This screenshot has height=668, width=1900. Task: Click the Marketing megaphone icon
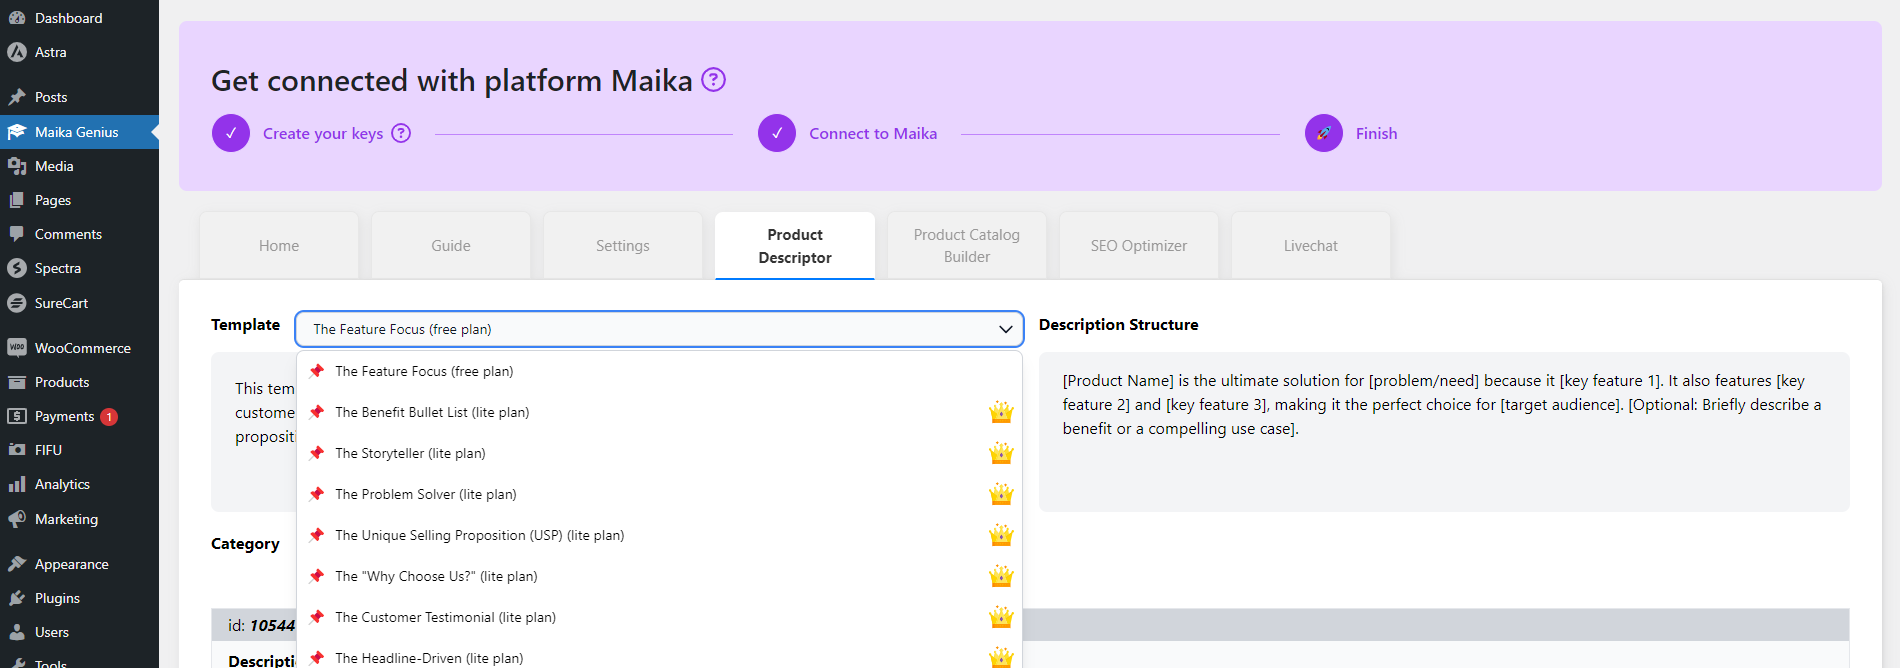click(x=17, y=519)
